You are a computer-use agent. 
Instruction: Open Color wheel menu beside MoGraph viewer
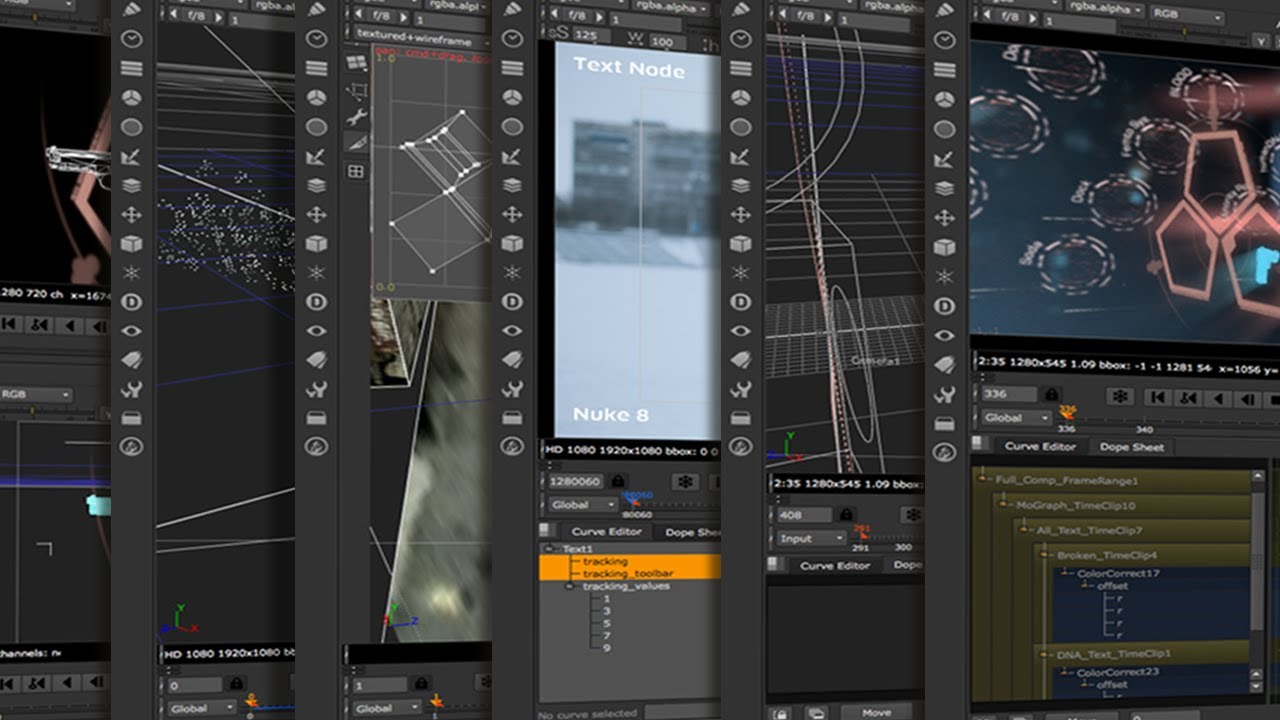click(944, 98)
